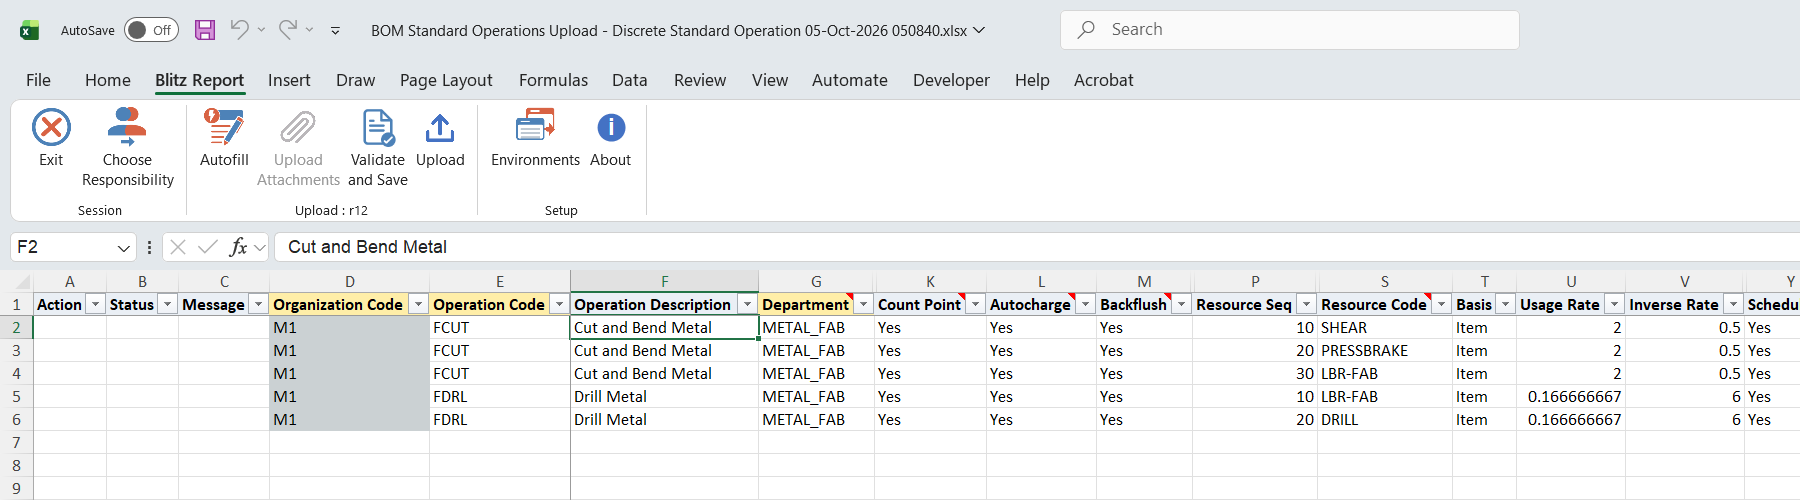Click Upload Attachments paperclip icon
The height and width of the screenshot is (500, 1800).
pyautogui.click(x=298, y=128)
